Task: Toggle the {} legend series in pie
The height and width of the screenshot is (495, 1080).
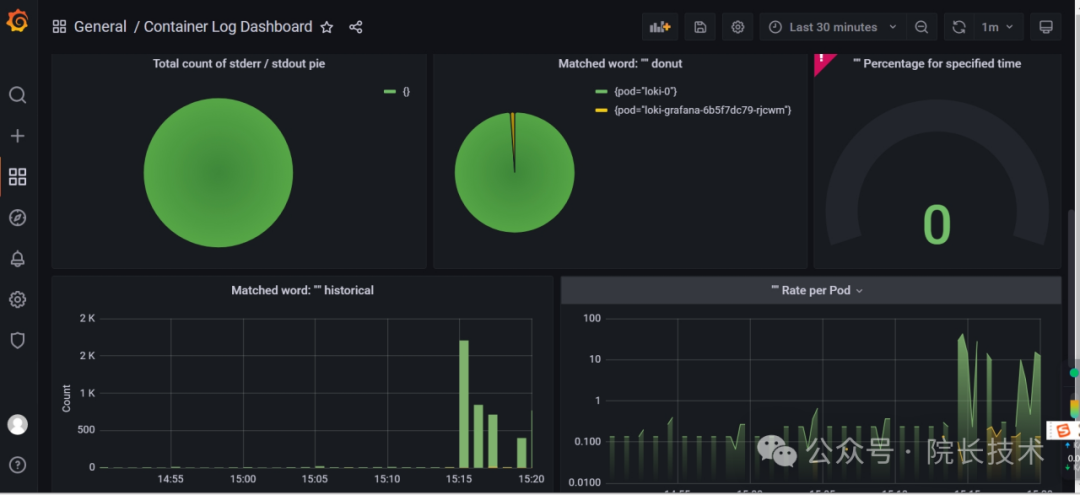Action: [x=406, y=91]
